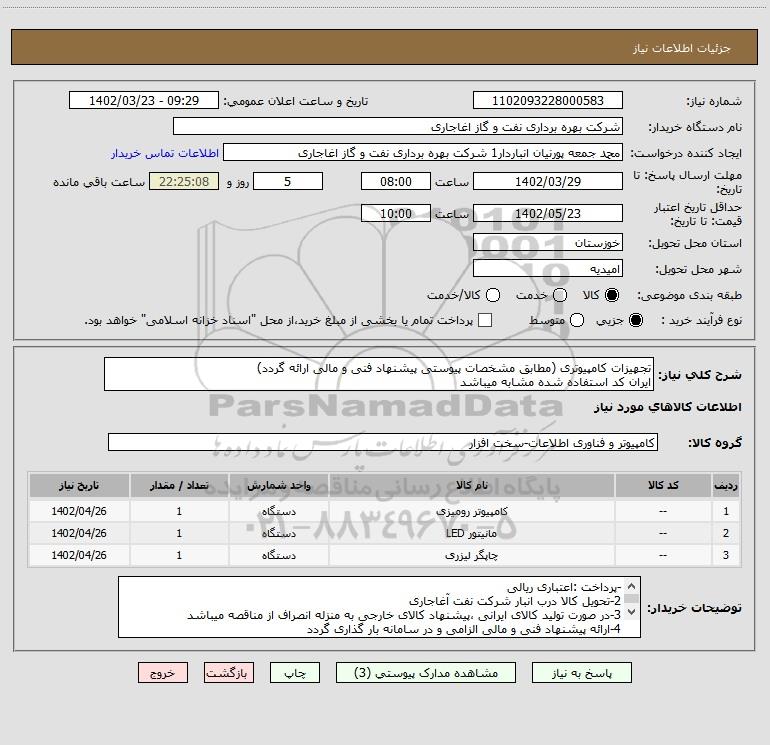
Task: Click the ردیف column header
Action: coord(726,485)
